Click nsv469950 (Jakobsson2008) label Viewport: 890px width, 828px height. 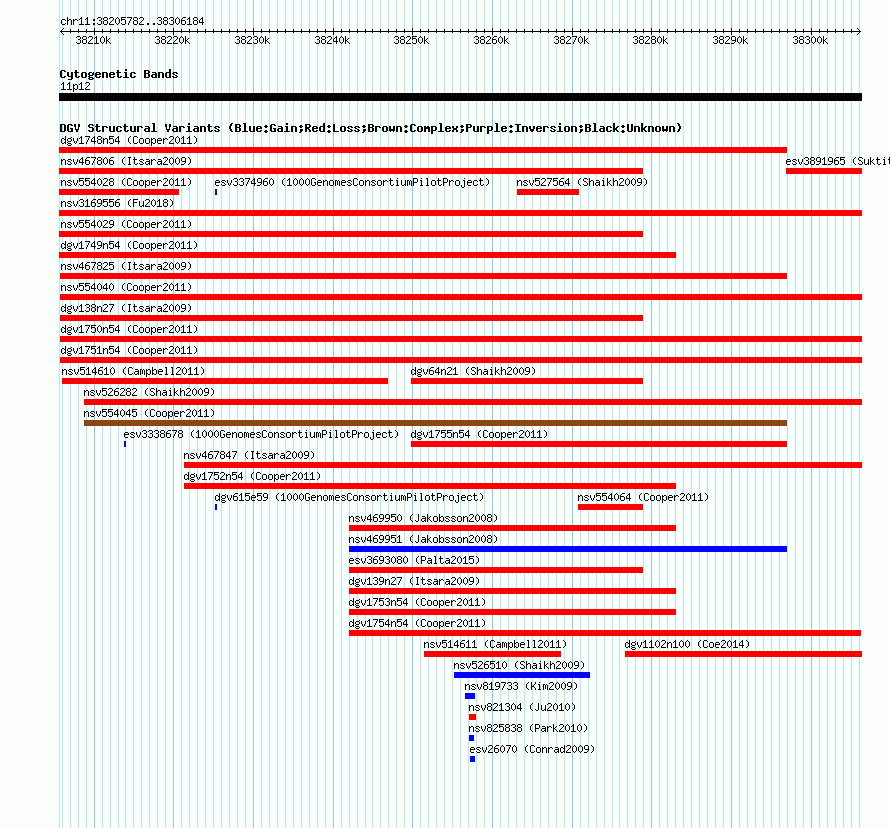tap(423, 518)
